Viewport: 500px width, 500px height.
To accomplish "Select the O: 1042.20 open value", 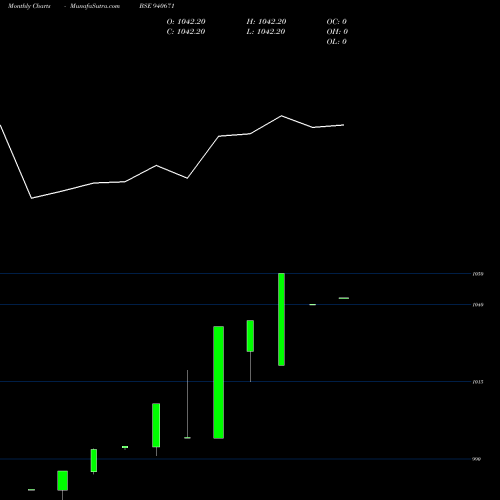I will click(186, 22).
